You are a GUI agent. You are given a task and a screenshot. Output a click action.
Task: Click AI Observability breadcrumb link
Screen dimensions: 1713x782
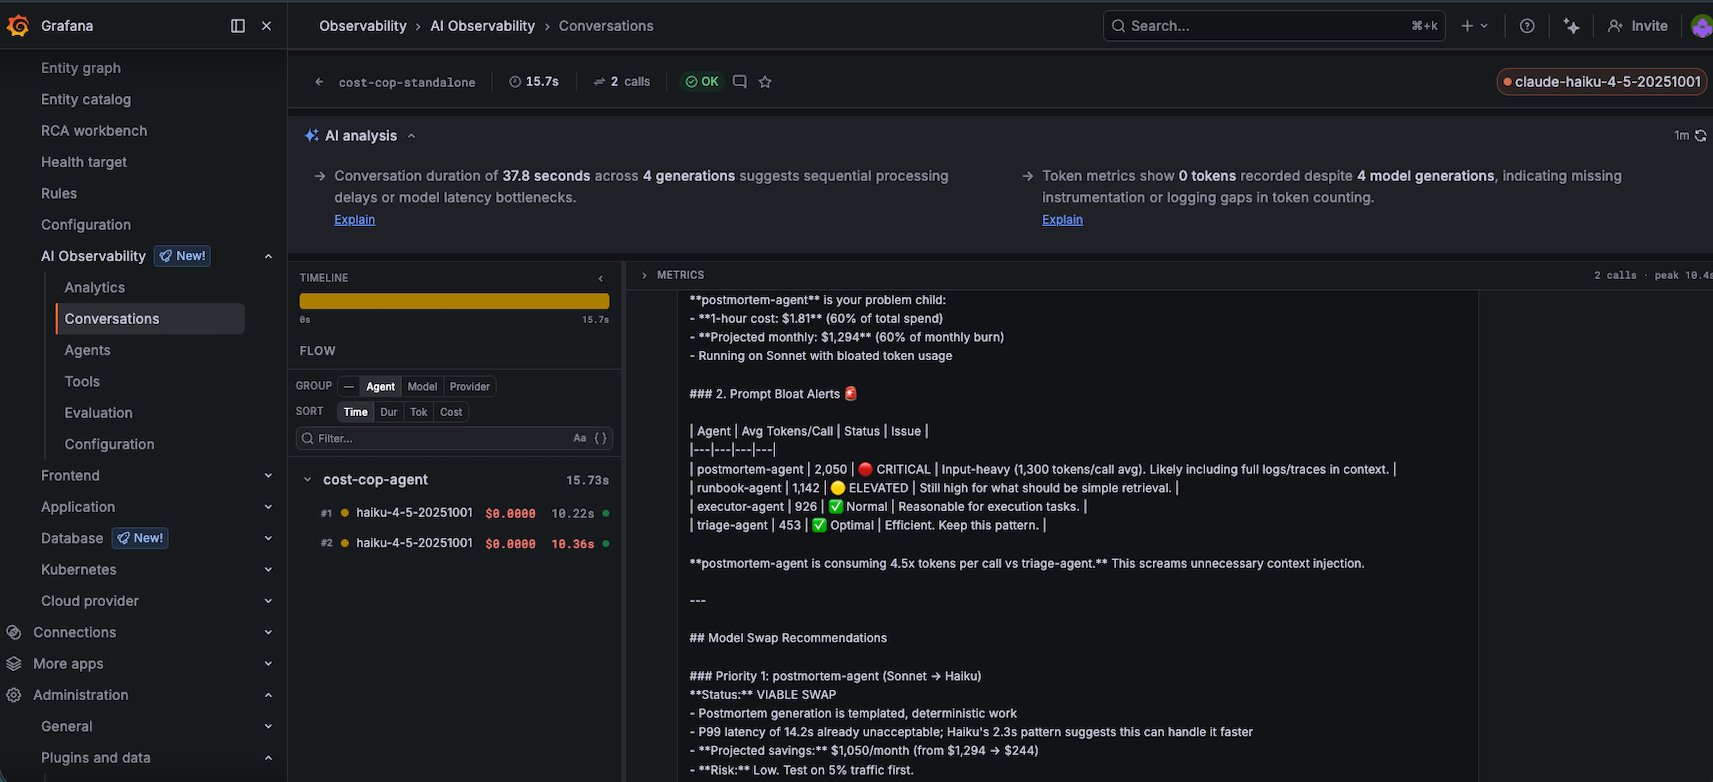(482, 26)
